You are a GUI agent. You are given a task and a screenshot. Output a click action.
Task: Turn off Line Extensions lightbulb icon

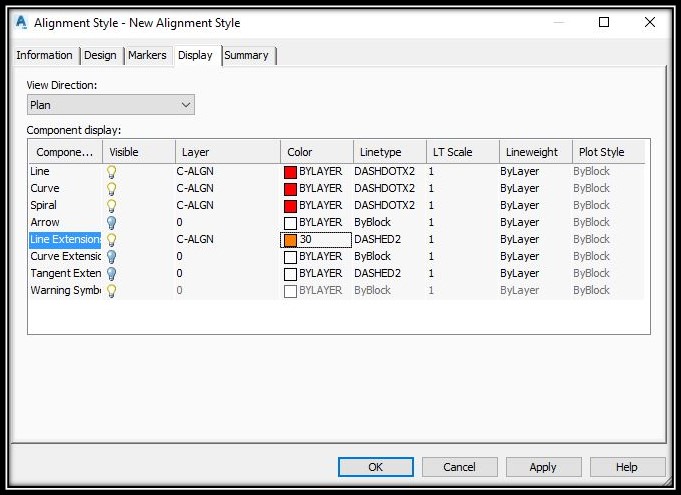point(112,240)
